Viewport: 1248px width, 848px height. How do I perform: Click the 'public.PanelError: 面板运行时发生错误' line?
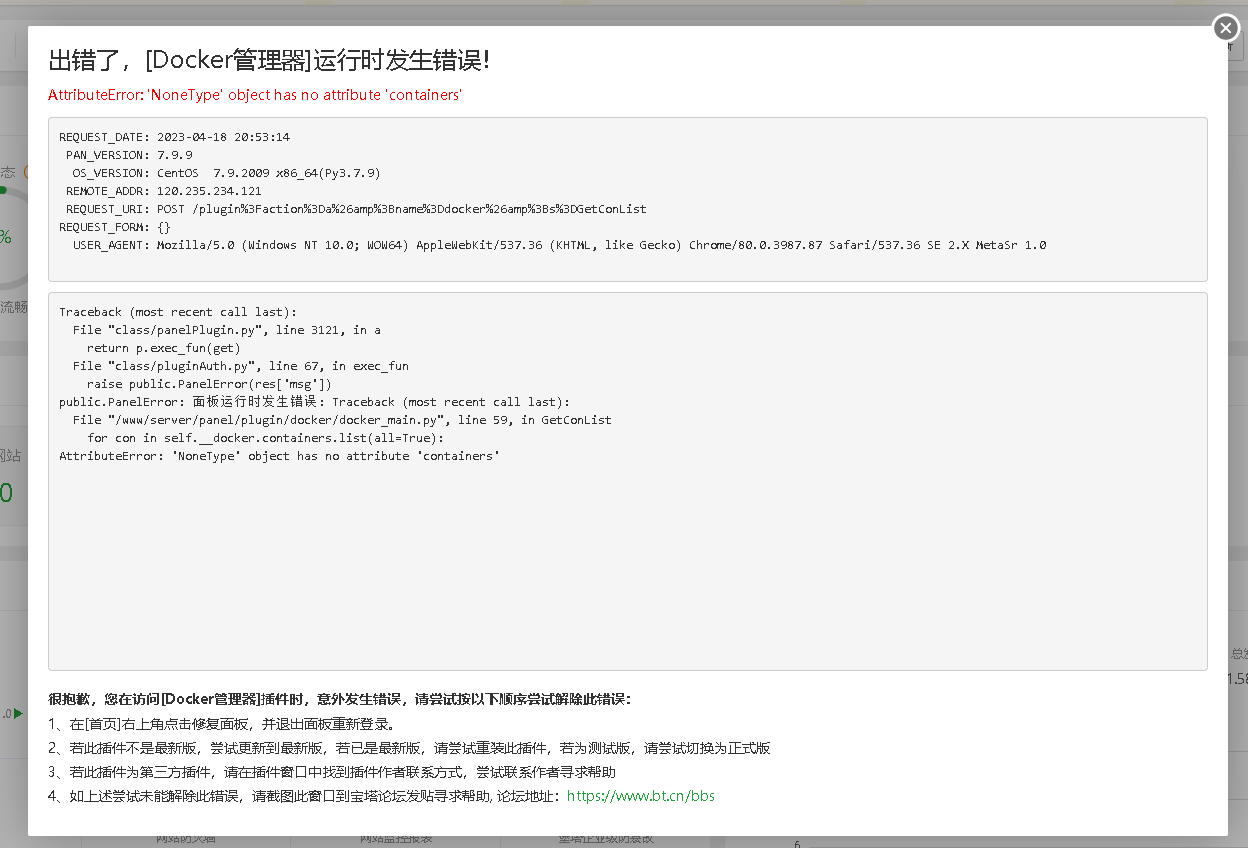click(x=314, y=402)
